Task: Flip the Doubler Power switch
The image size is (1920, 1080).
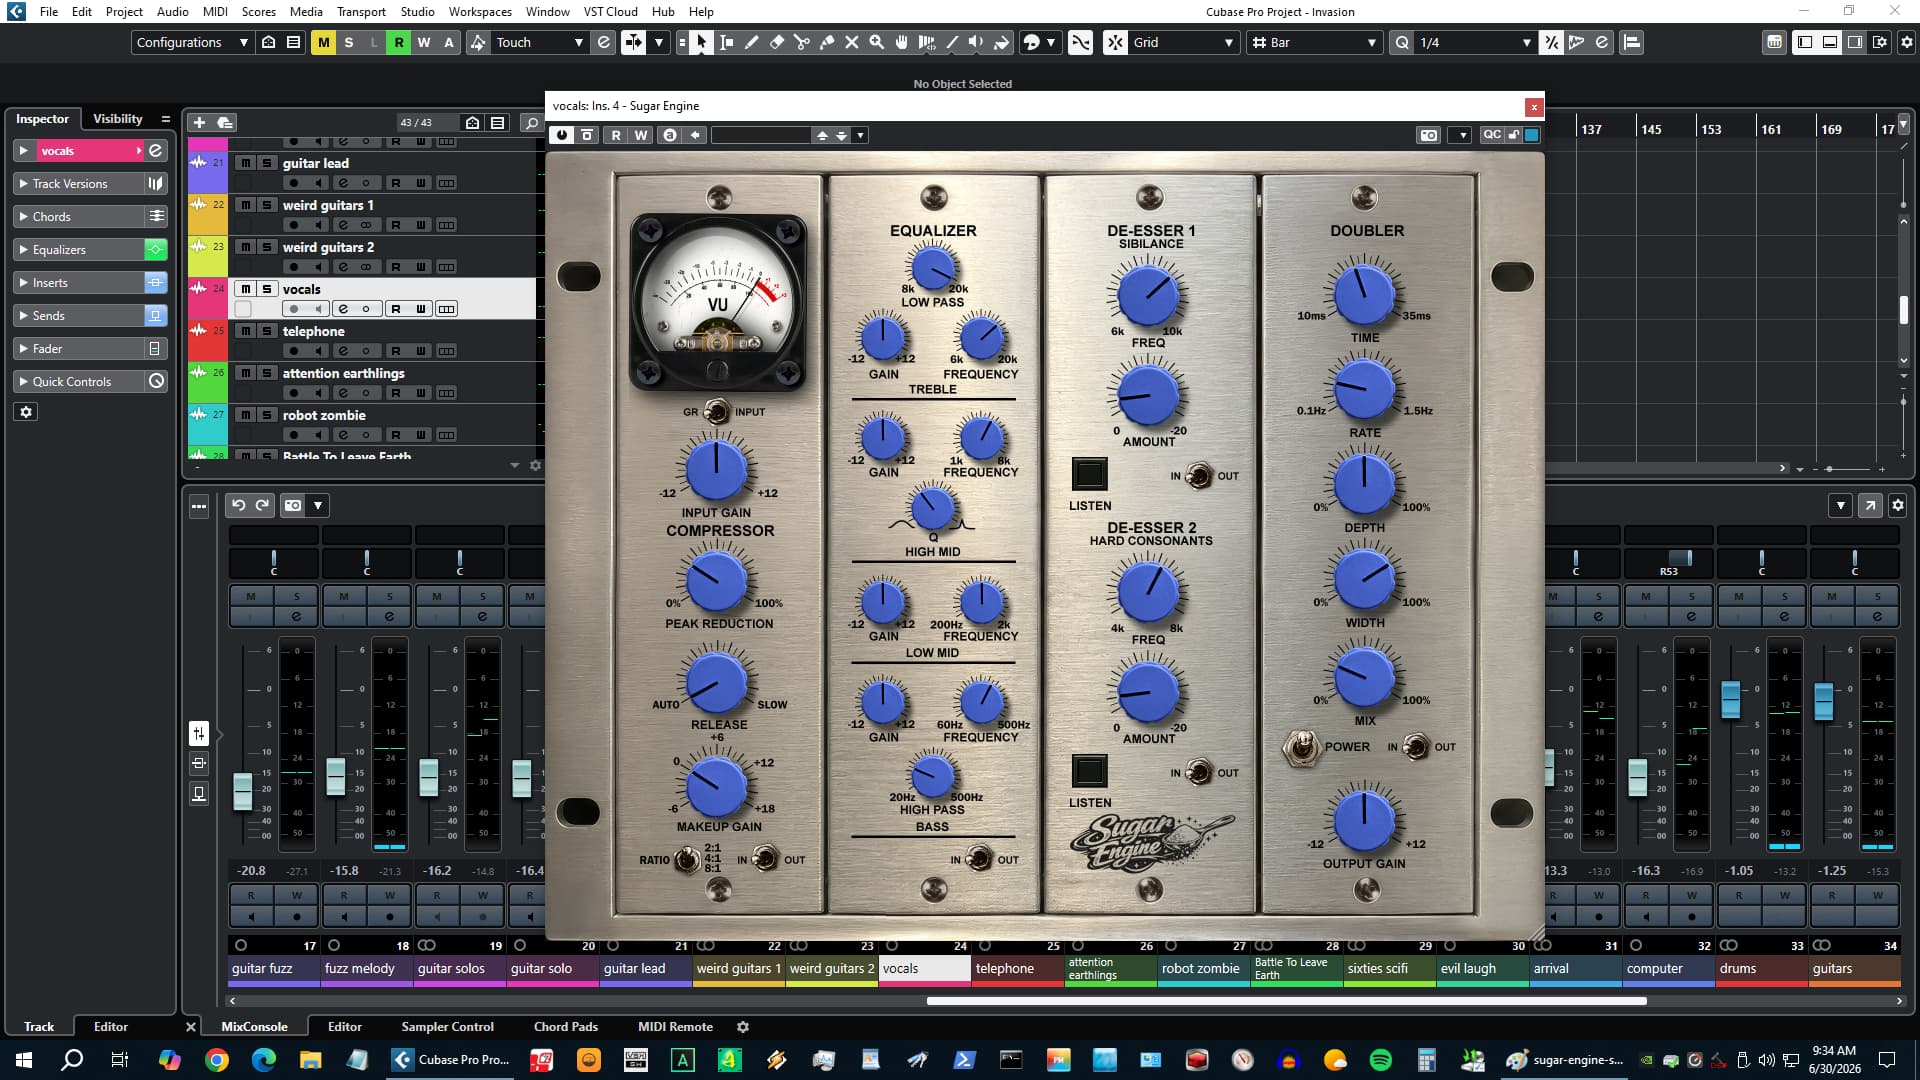Action: pos(1301,747)
